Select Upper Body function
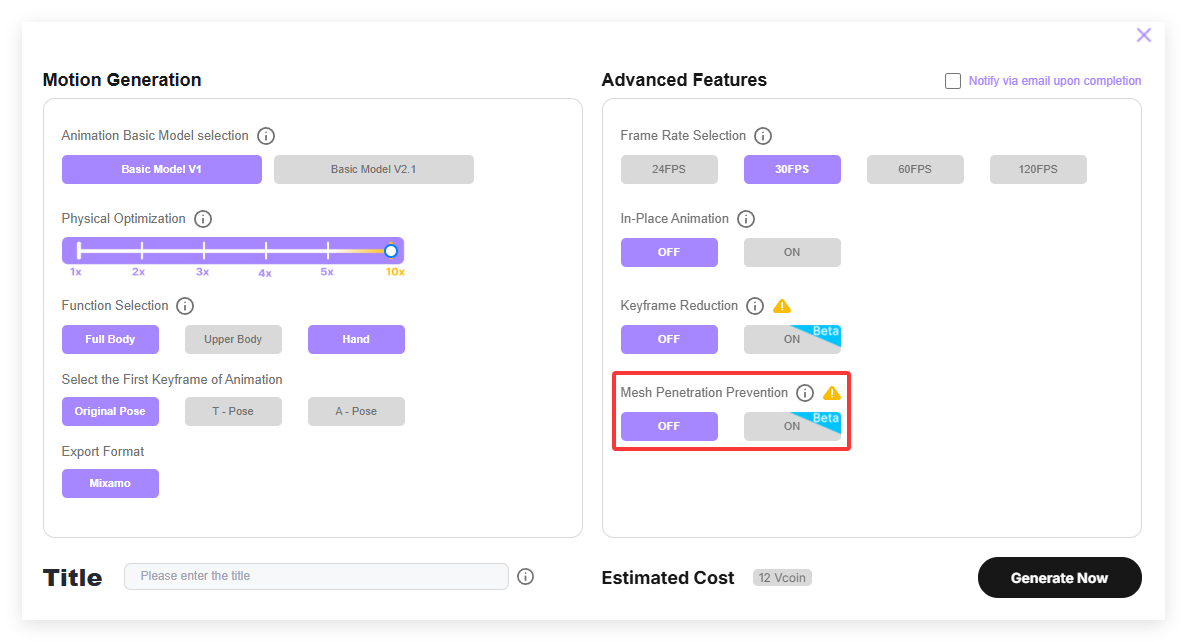The image size is (1187, 642). coord(233,339)
